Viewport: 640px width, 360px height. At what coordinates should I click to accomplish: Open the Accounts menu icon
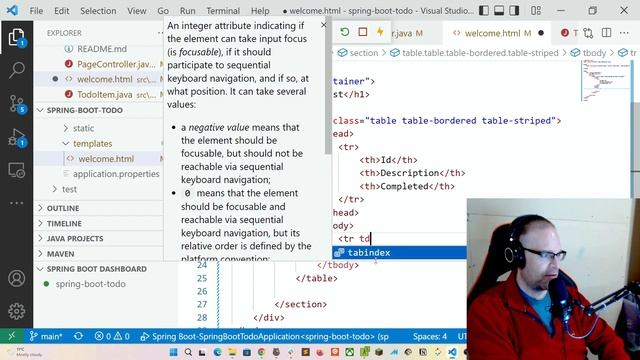coord(16,278)
